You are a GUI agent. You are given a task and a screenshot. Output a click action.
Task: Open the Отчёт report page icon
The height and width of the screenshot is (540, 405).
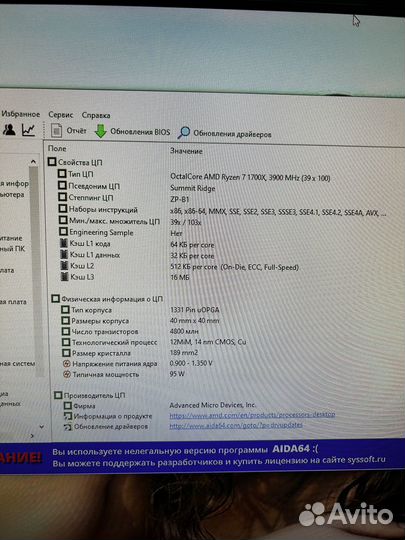56,131
